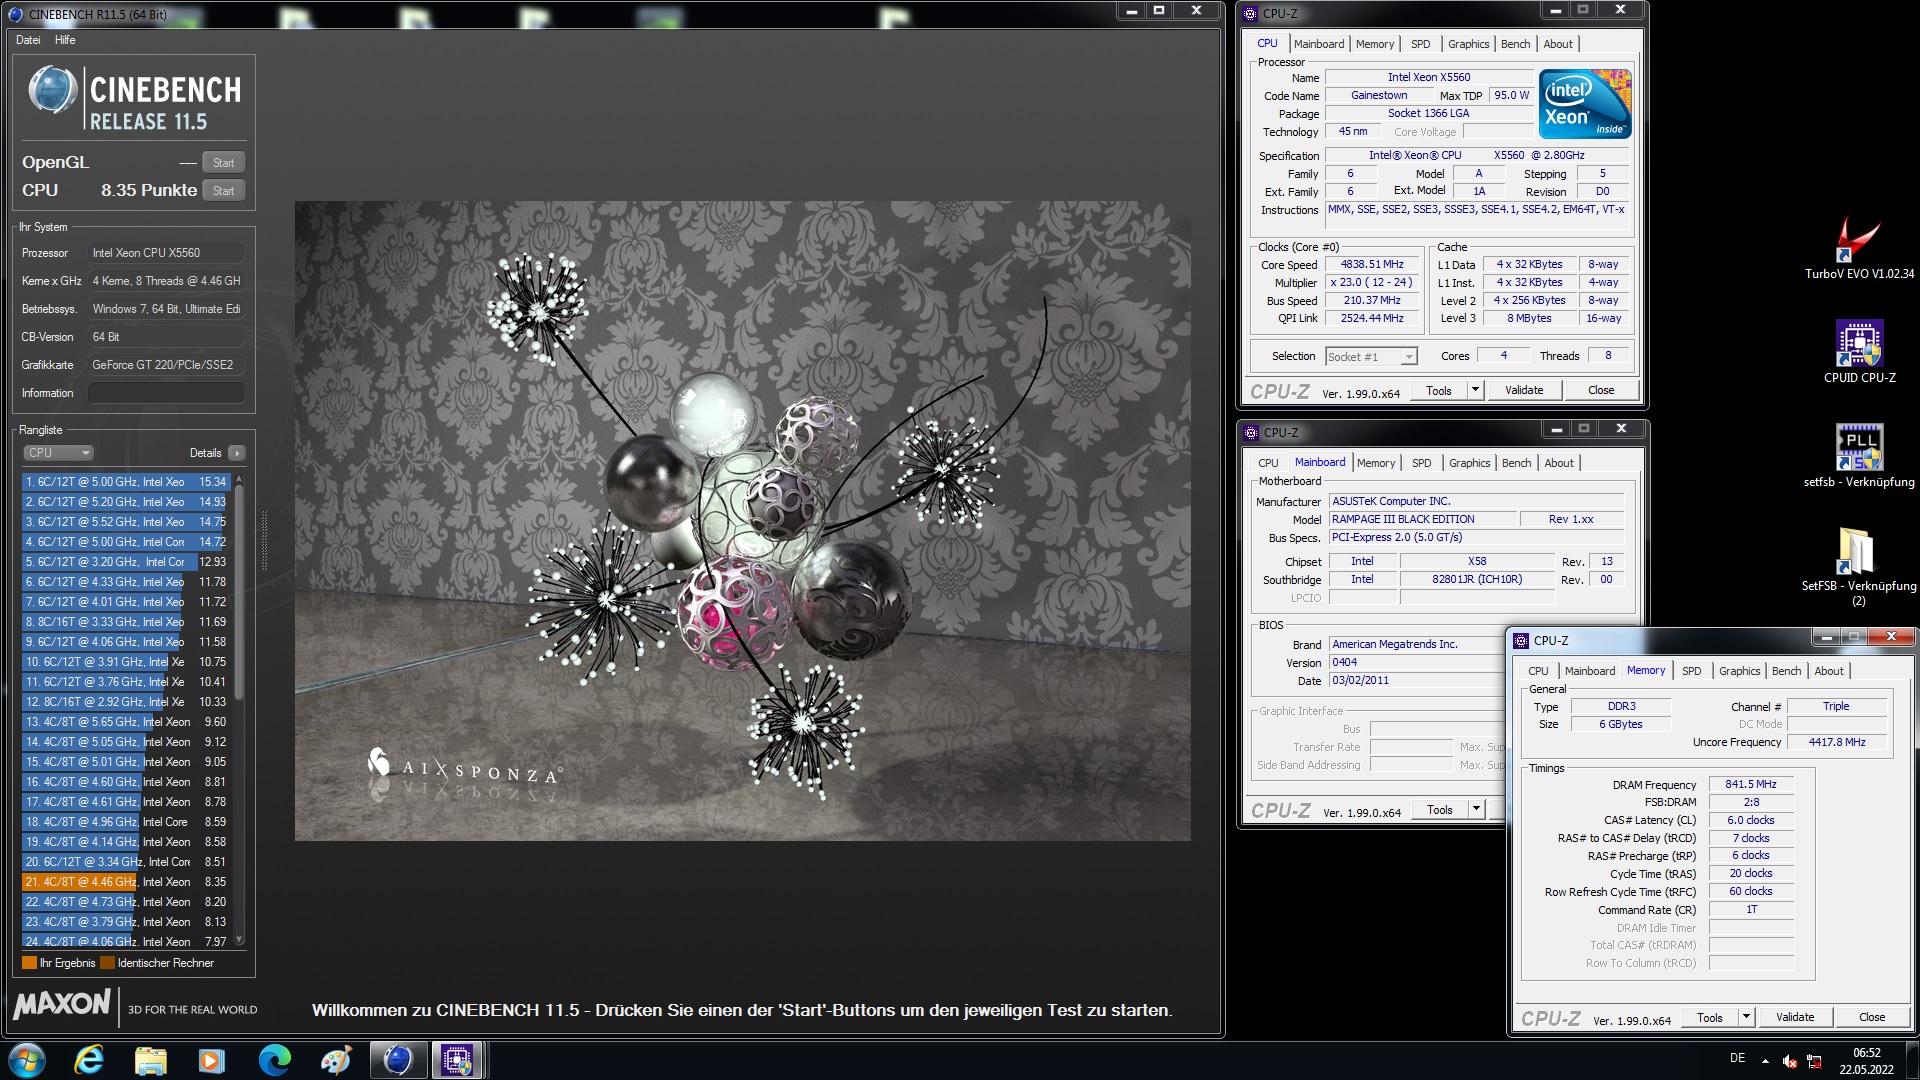1920x1080 pixels.
Task: Click Cinebench Release 11.5 logo
Action: [134, 99]
